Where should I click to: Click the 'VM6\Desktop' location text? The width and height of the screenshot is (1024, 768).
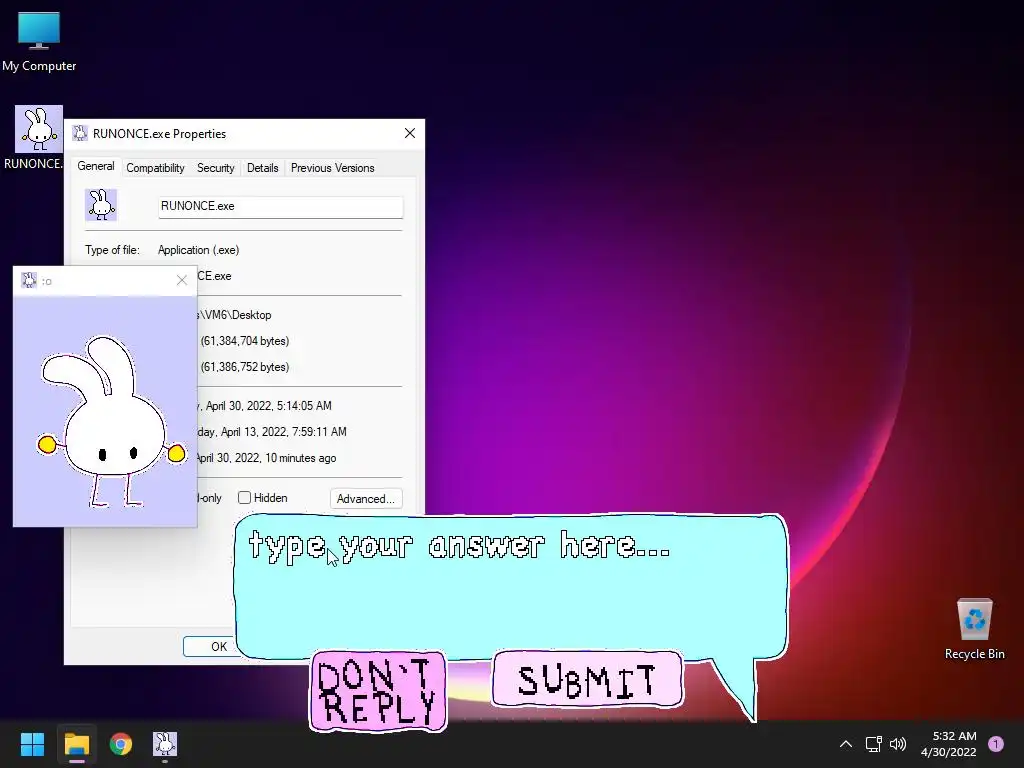point(238,315)
